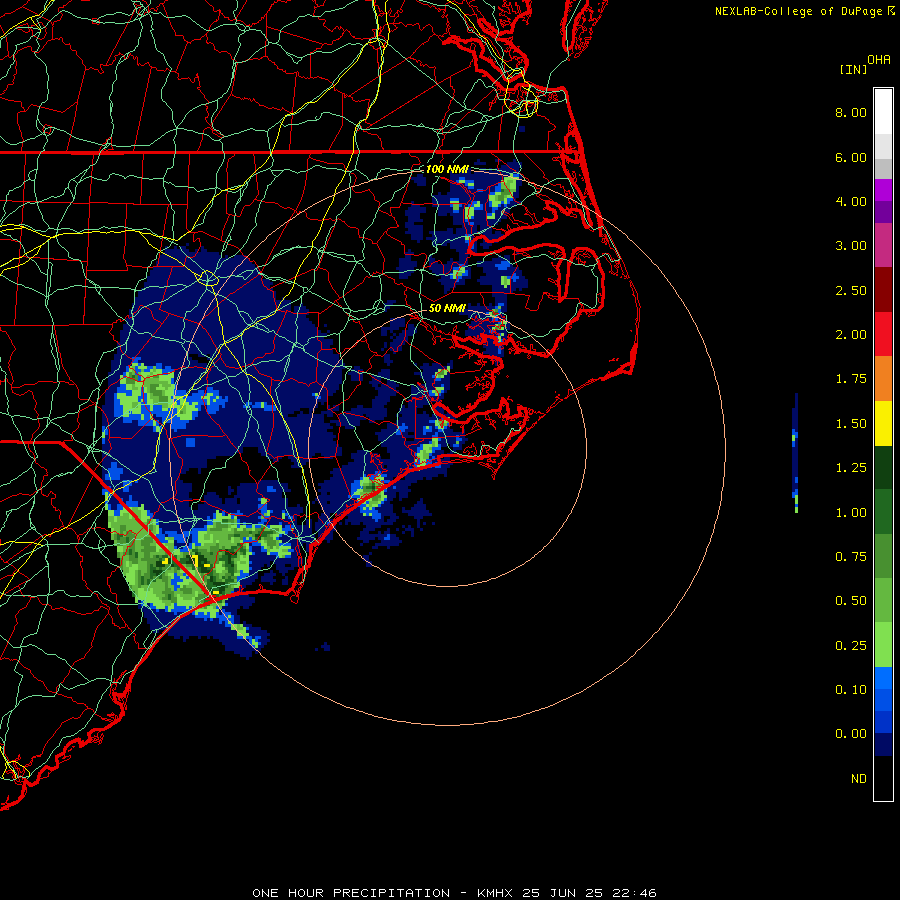Click the 0.10 legend value
Viewport: 900px width, 900px height.
point(851,690)
